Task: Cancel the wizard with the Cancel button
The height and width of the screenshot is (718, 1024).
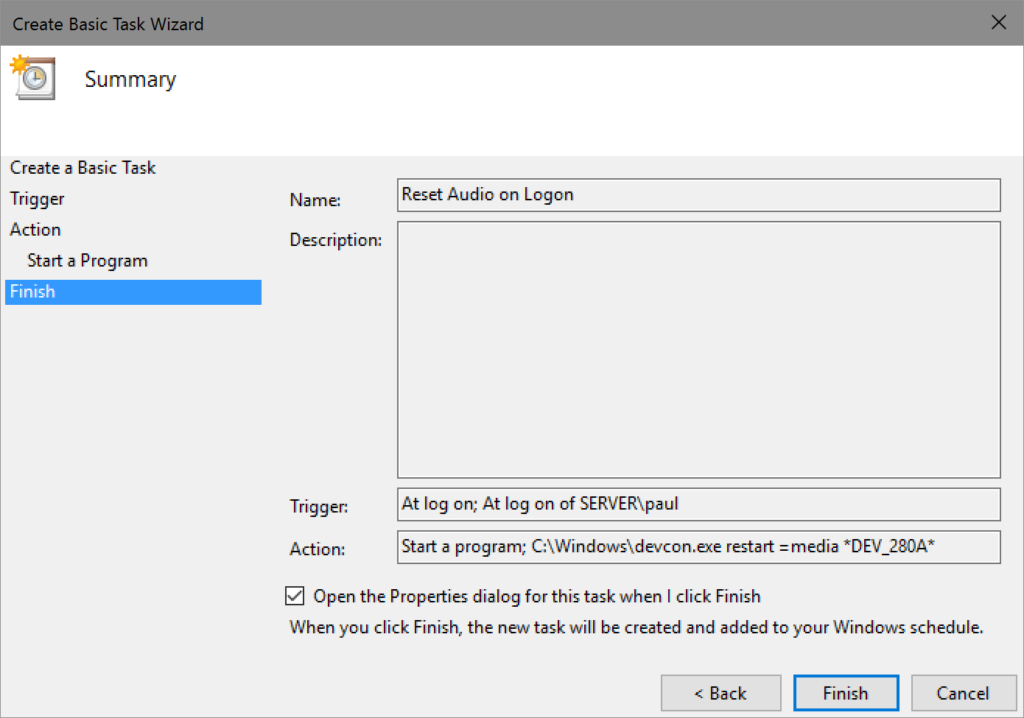Action: pos(962,693)
